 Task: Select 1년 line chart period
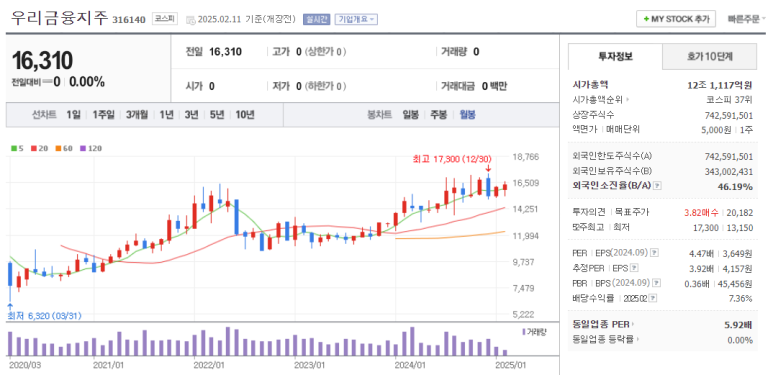166,115
